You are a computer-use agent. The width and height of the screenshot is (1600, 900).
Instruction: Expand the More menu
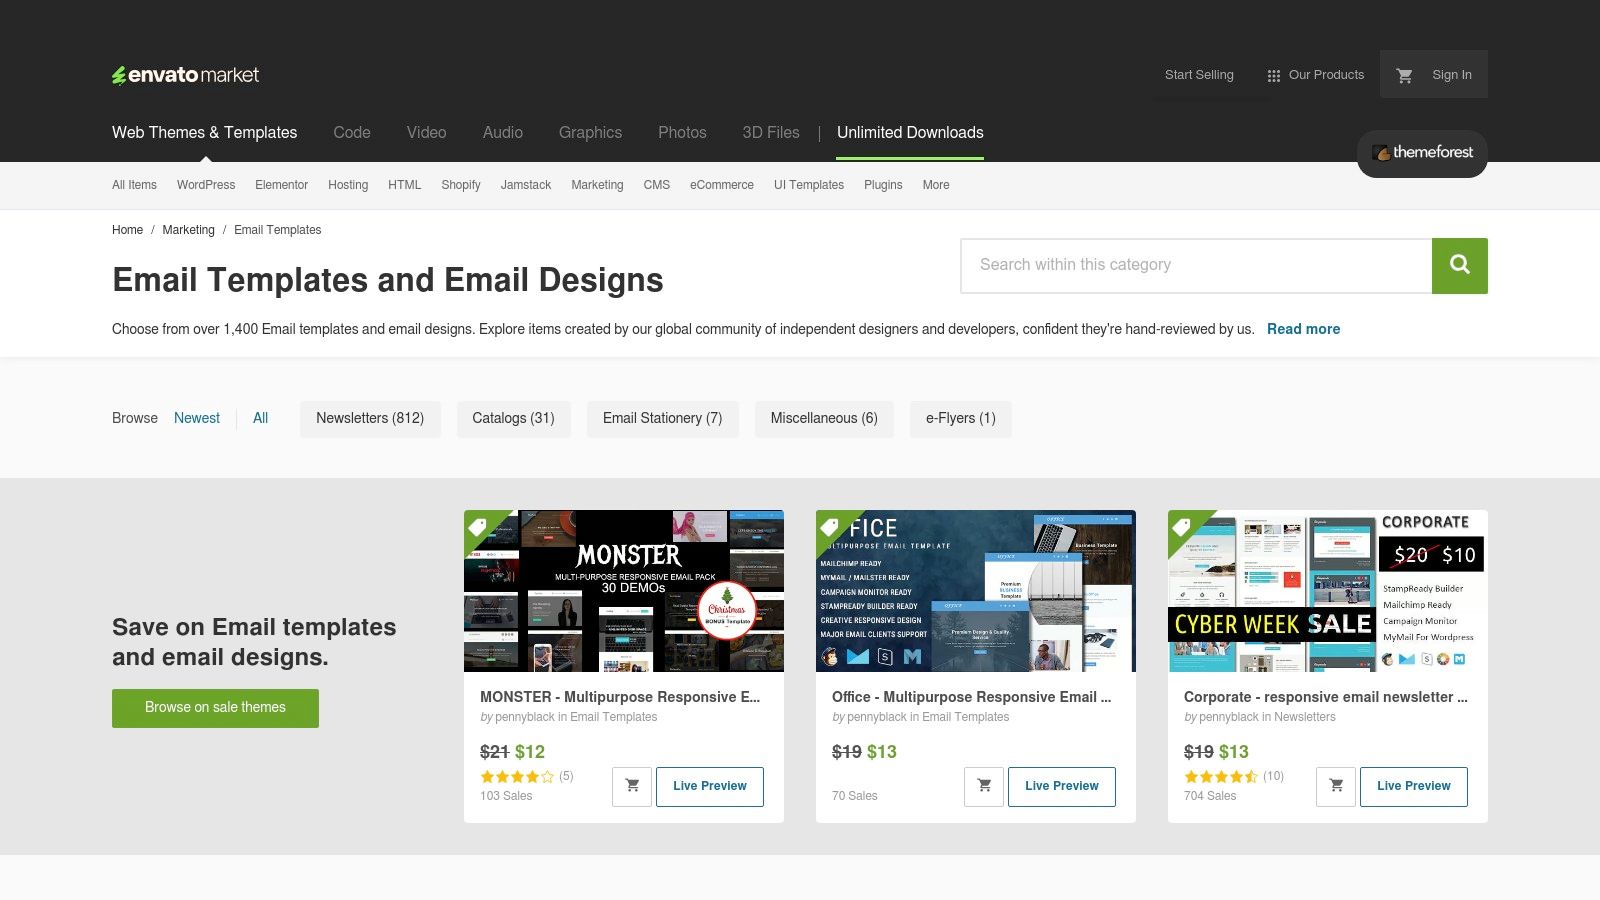[x=936, y=185]
